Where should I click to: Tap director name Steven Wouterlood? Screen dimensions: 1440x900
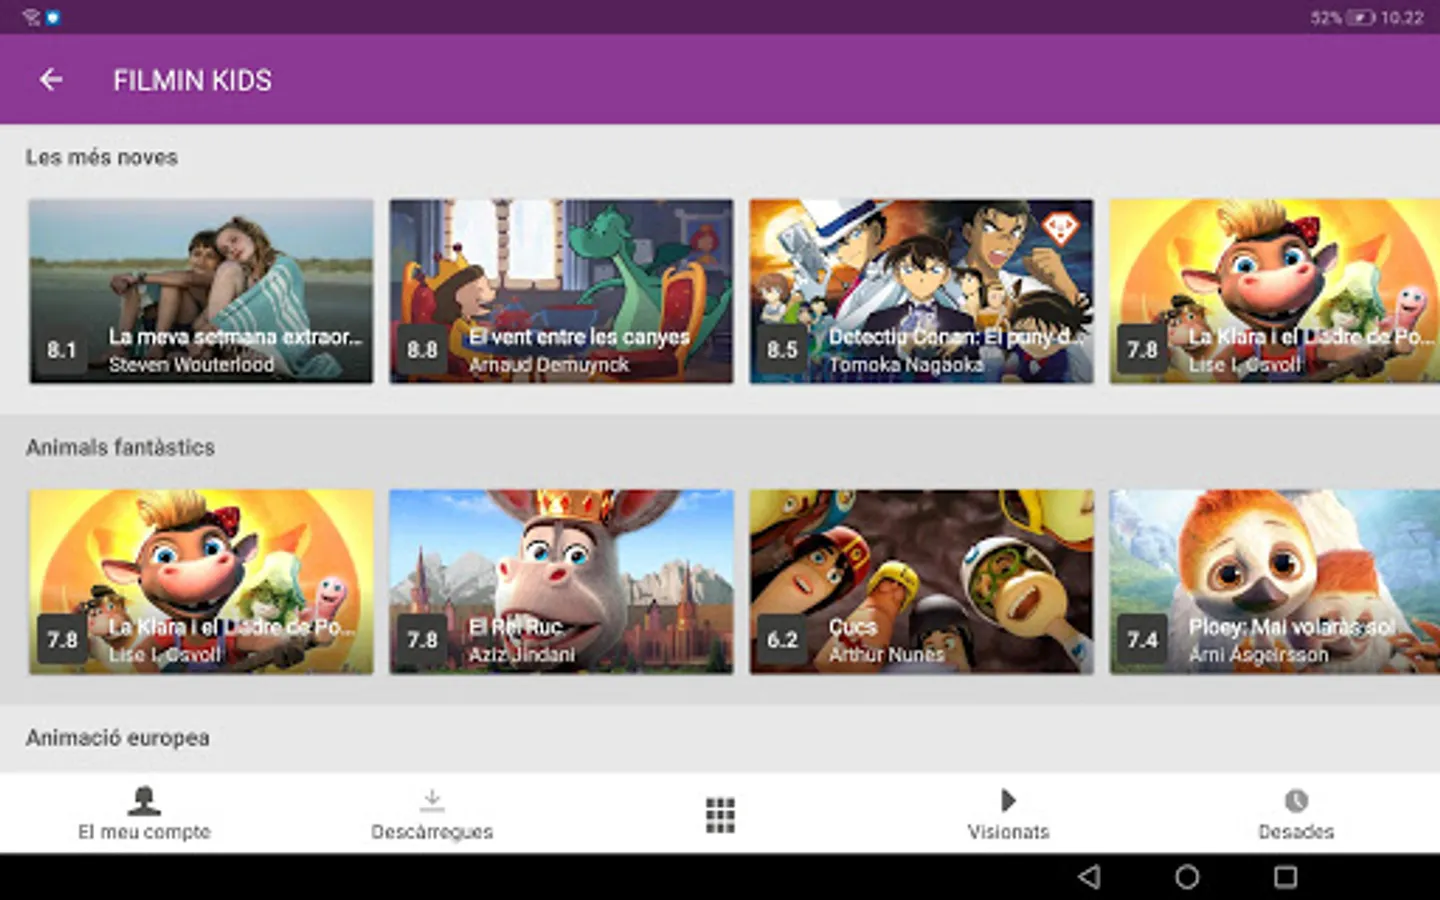tap(191, 365)
